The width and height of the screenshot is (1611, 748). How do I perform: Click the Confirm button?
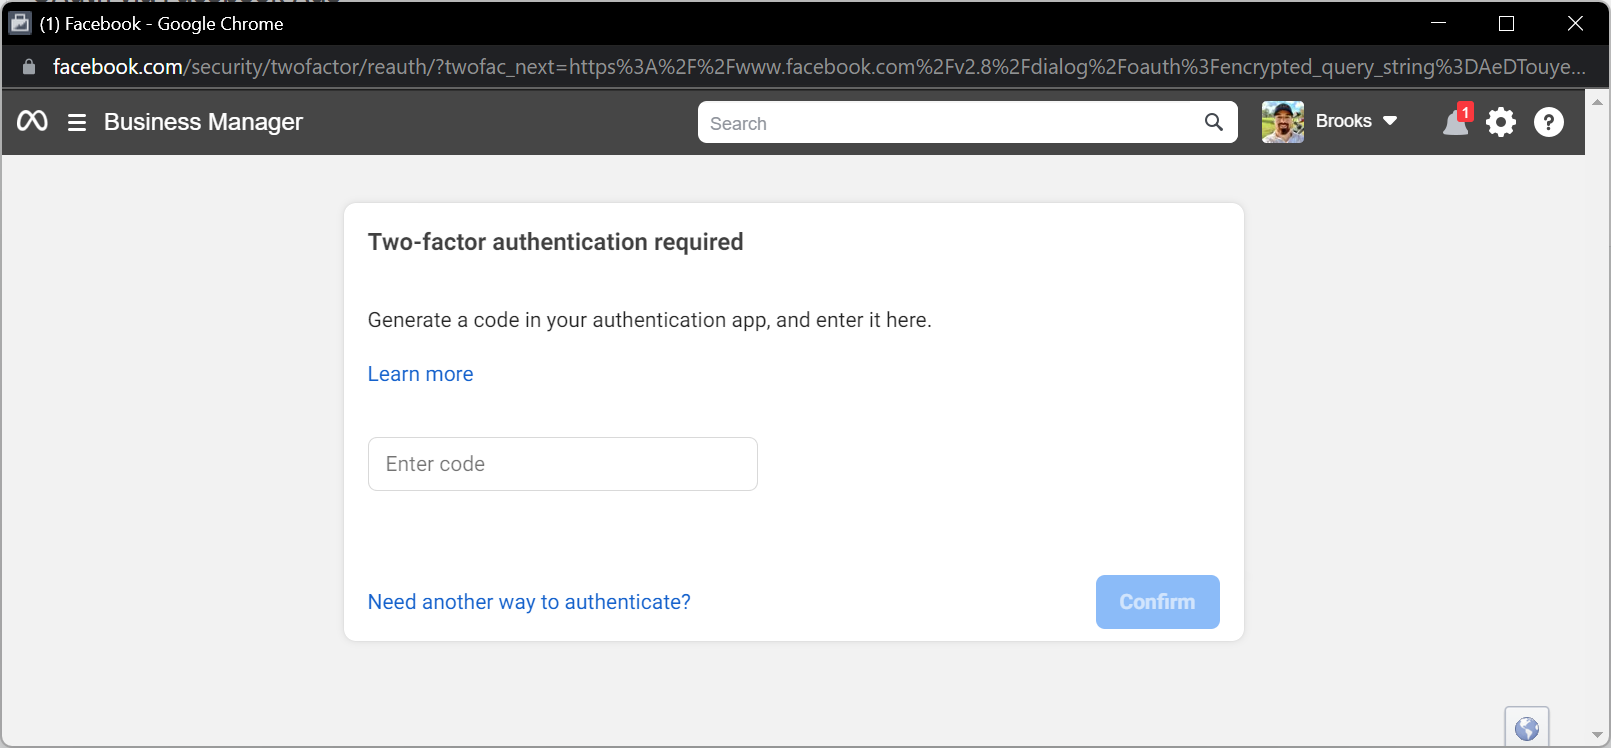[x=1158, y=602]
